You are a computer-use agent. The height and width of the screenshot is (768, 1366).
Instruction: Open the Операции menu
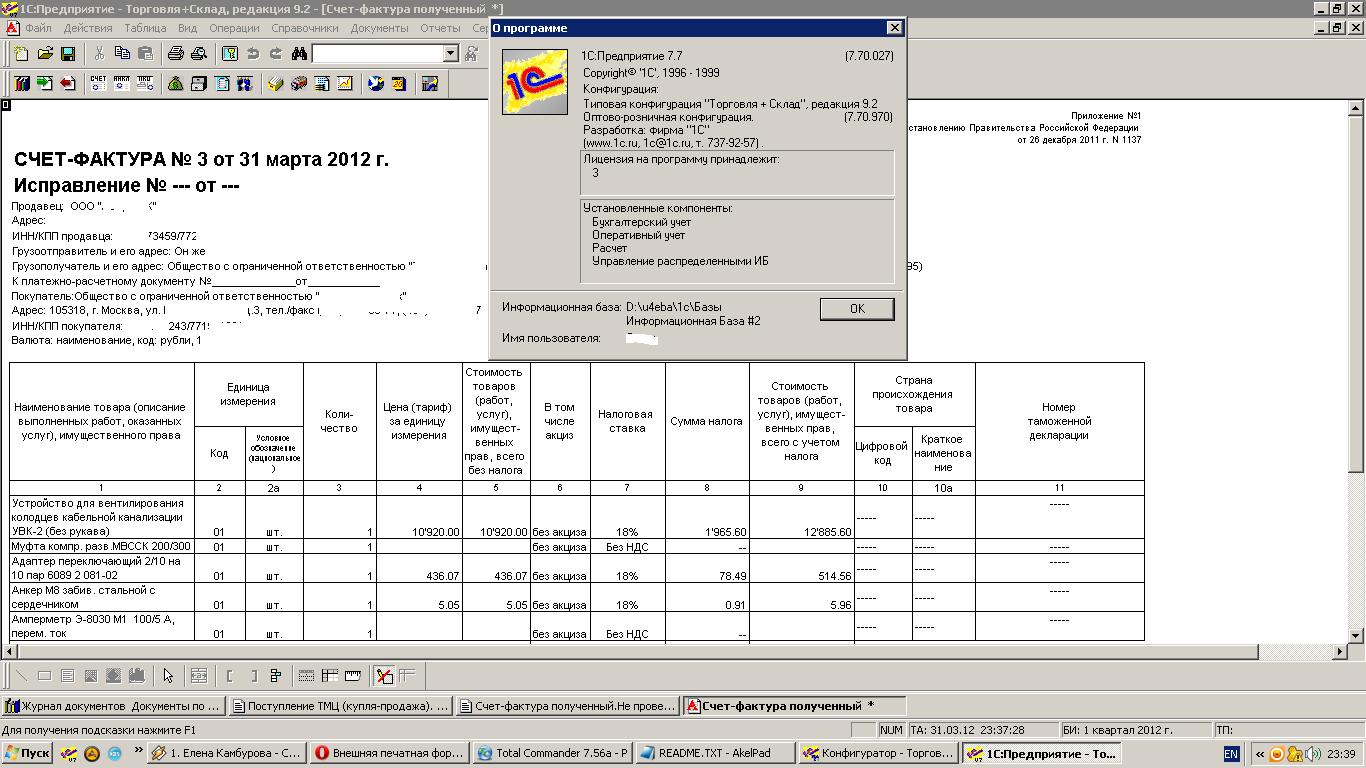click(x=234, y=28)
